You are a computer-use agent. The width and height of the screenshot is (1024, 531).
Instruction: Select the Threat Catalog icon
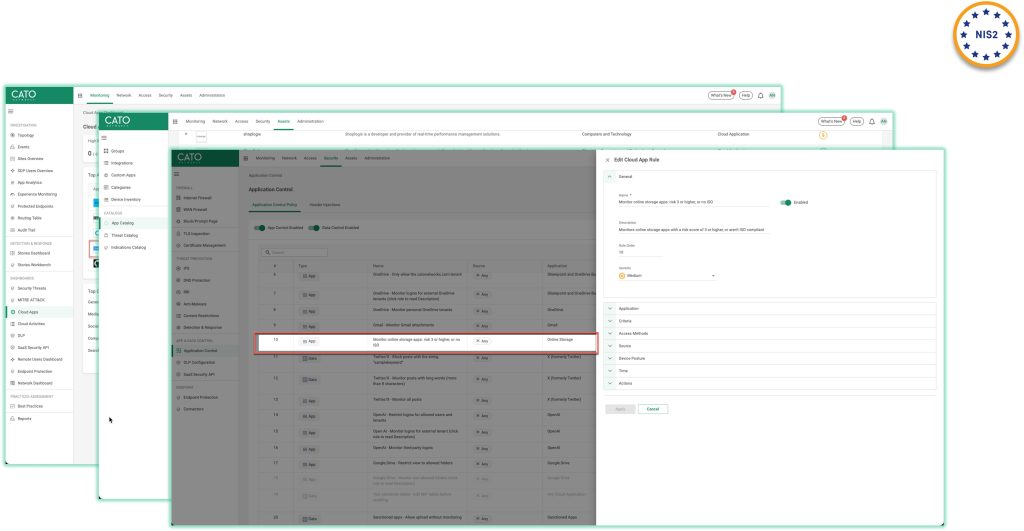pyautogui.click(x=106, y=235)
